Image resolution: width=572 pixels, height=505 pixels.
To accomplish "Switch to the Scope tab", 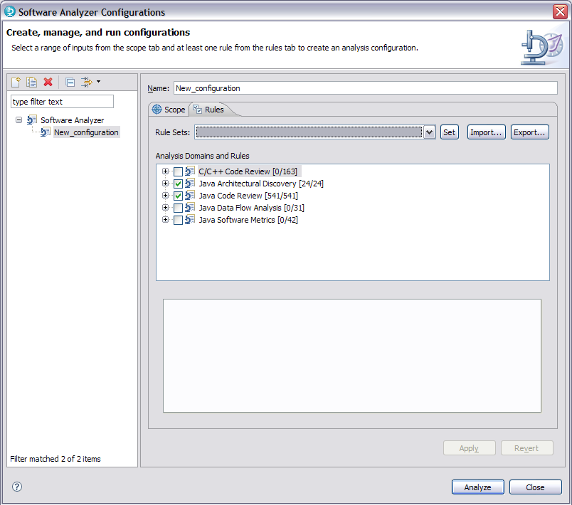I will pyautogui.click(x=169, y=109).
